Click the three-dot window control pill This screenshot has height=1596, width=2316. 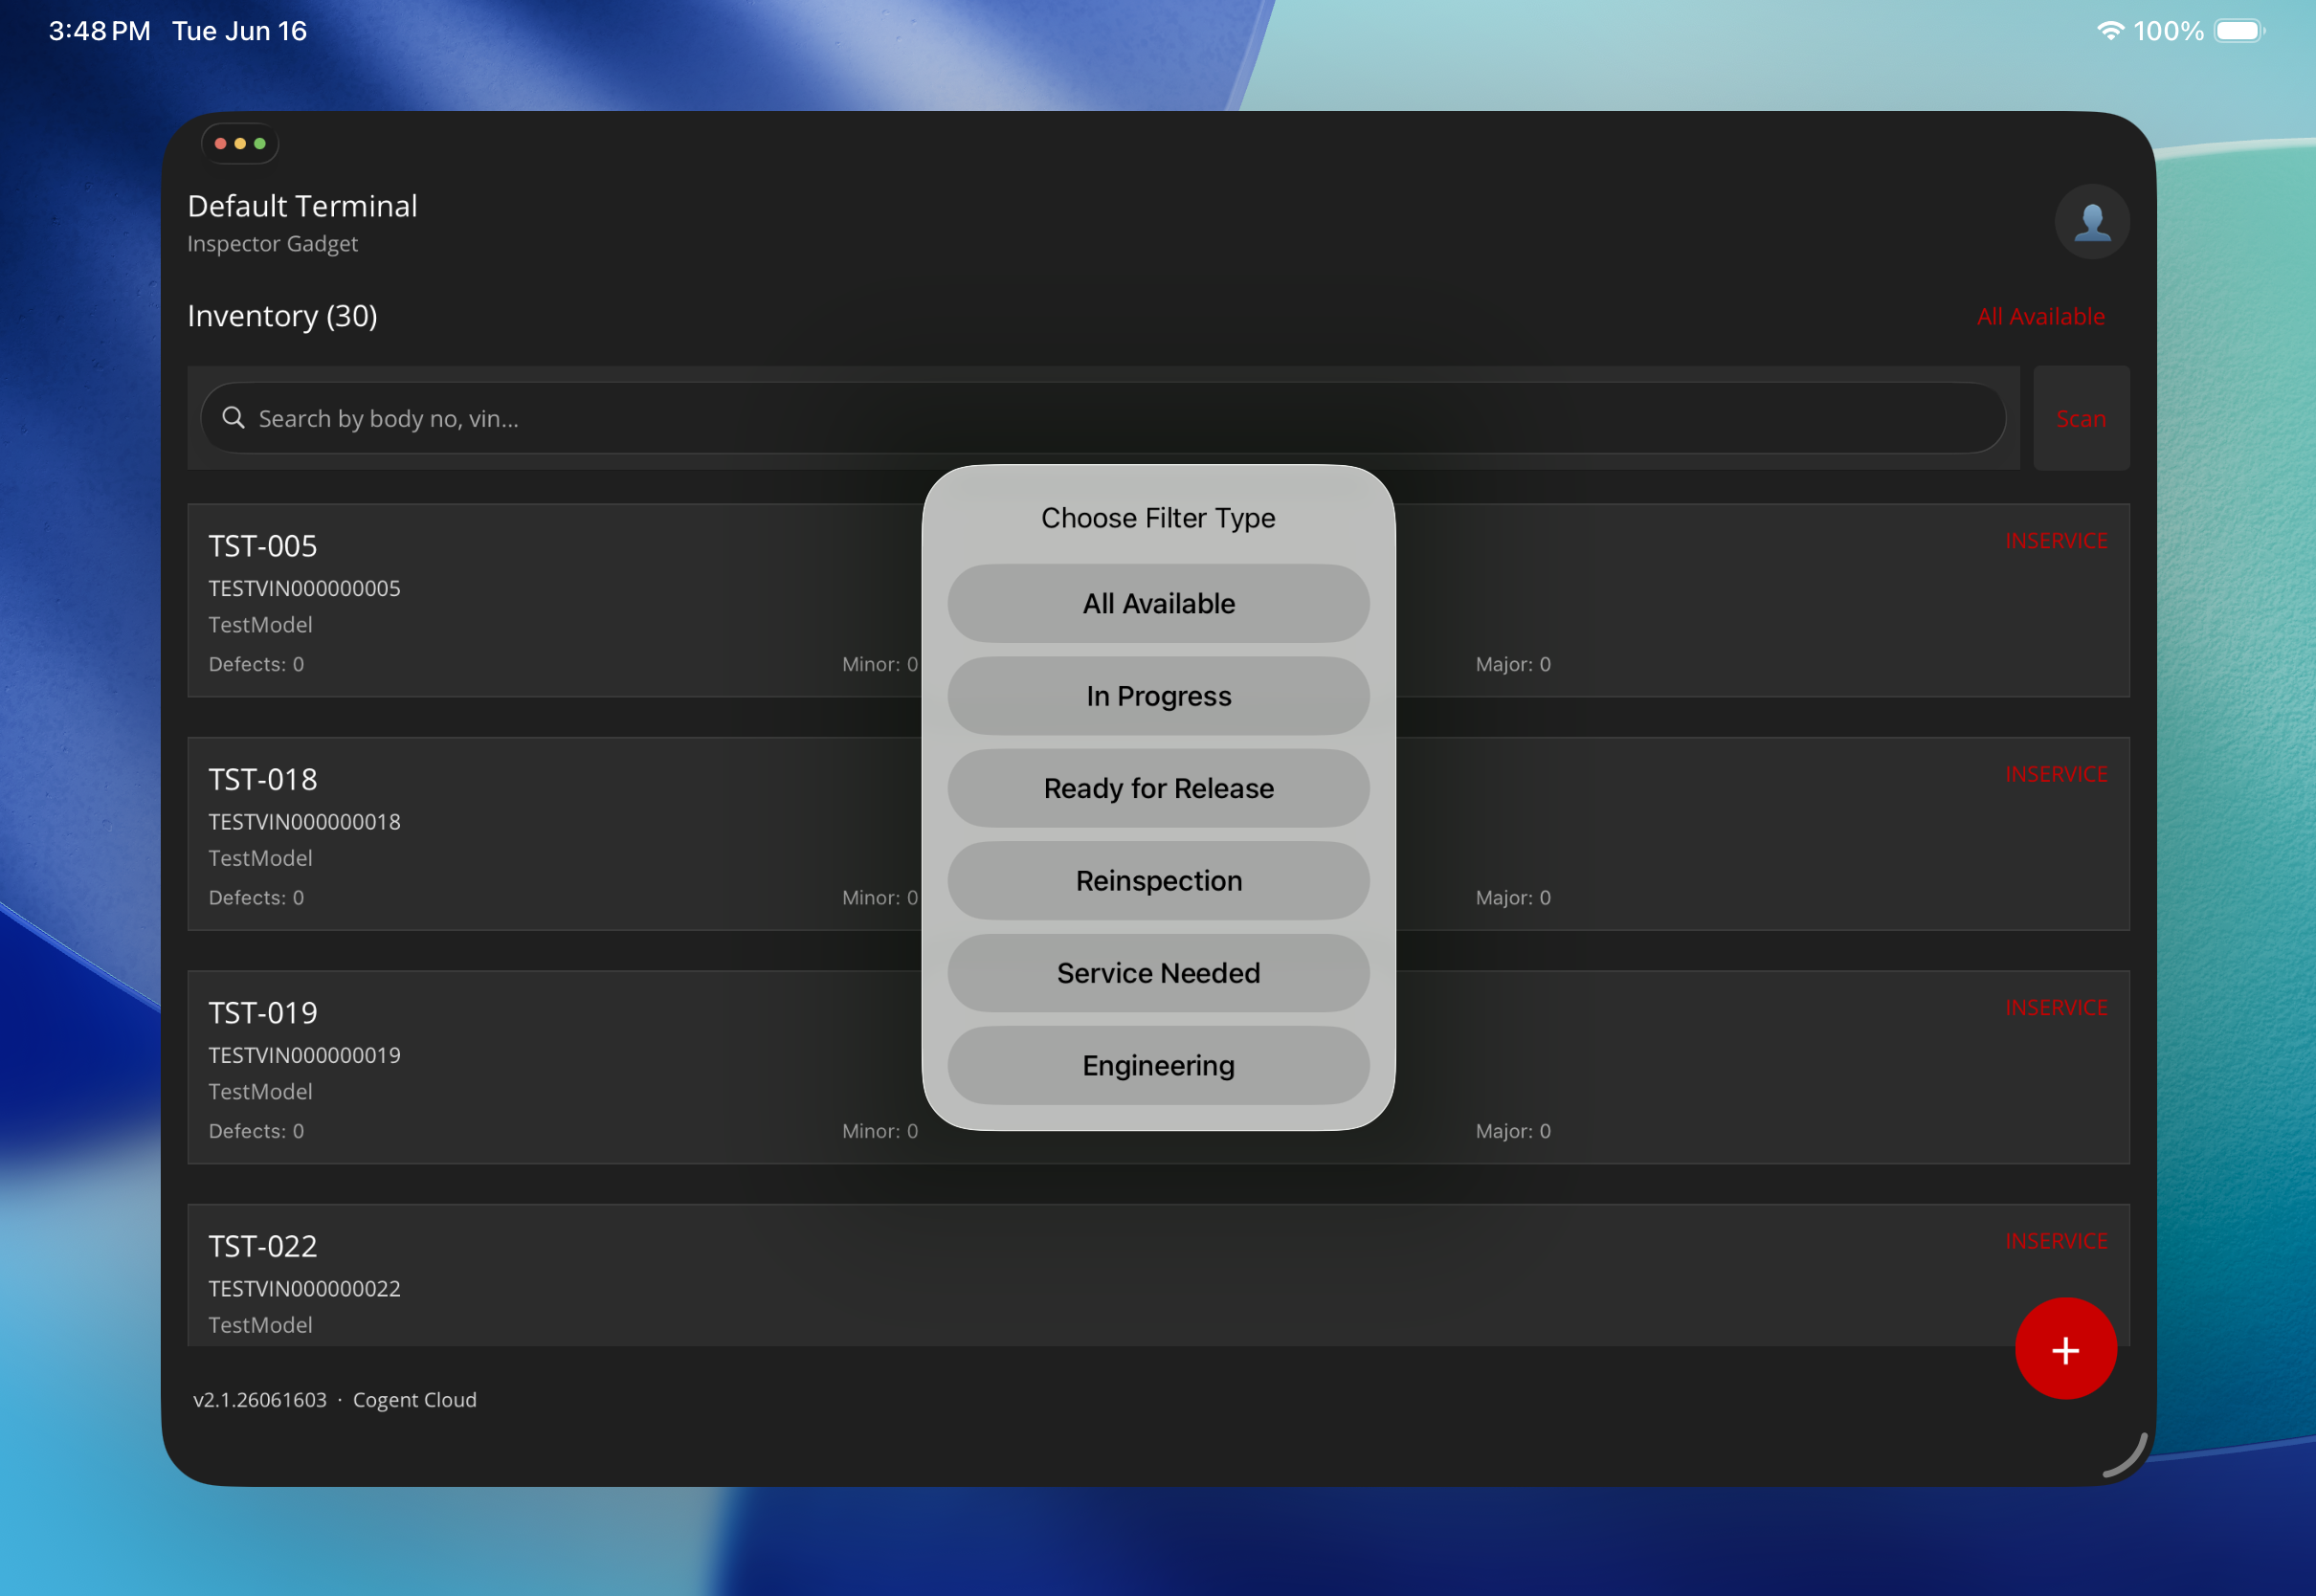[x=240, y=144]
